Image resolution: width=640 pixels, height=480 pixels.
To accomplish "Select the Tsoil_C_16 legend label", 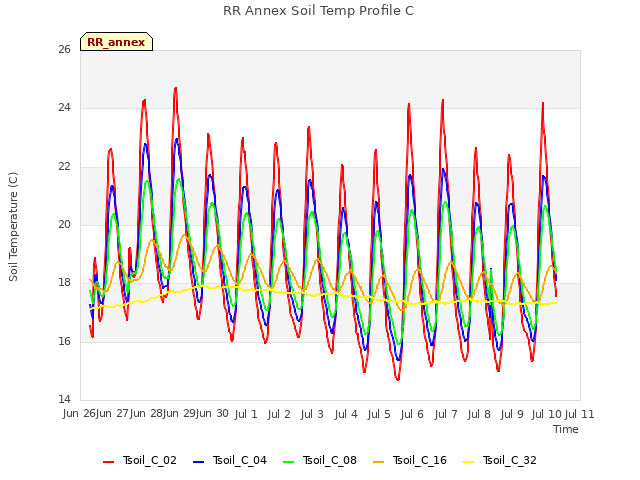I will click(420, 460).
